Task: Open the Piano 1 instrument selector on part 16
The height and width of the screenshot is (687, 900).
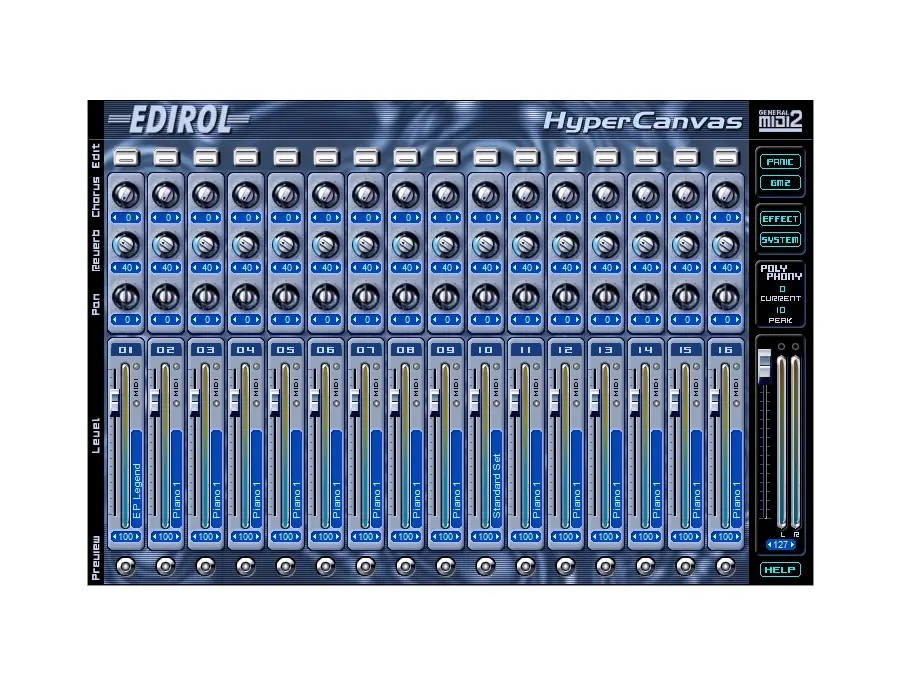Action: (x=736, y=479)
